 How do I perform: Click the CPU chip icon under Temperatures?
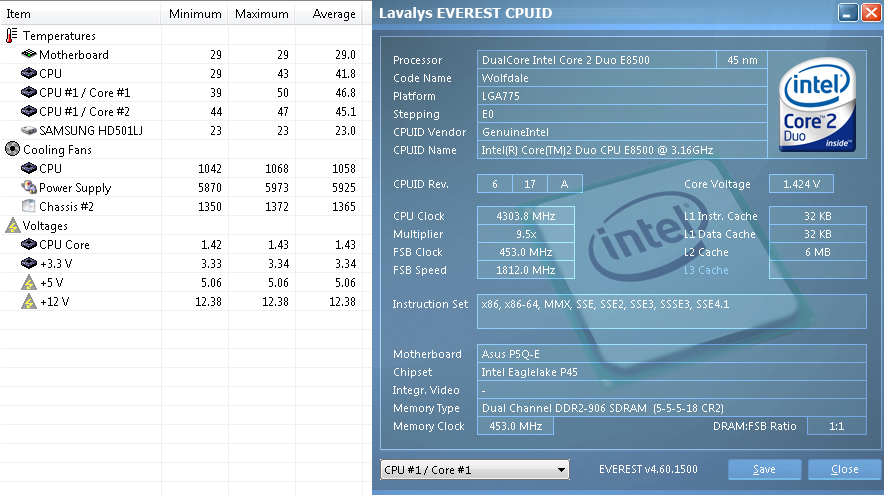click(29, 73)
